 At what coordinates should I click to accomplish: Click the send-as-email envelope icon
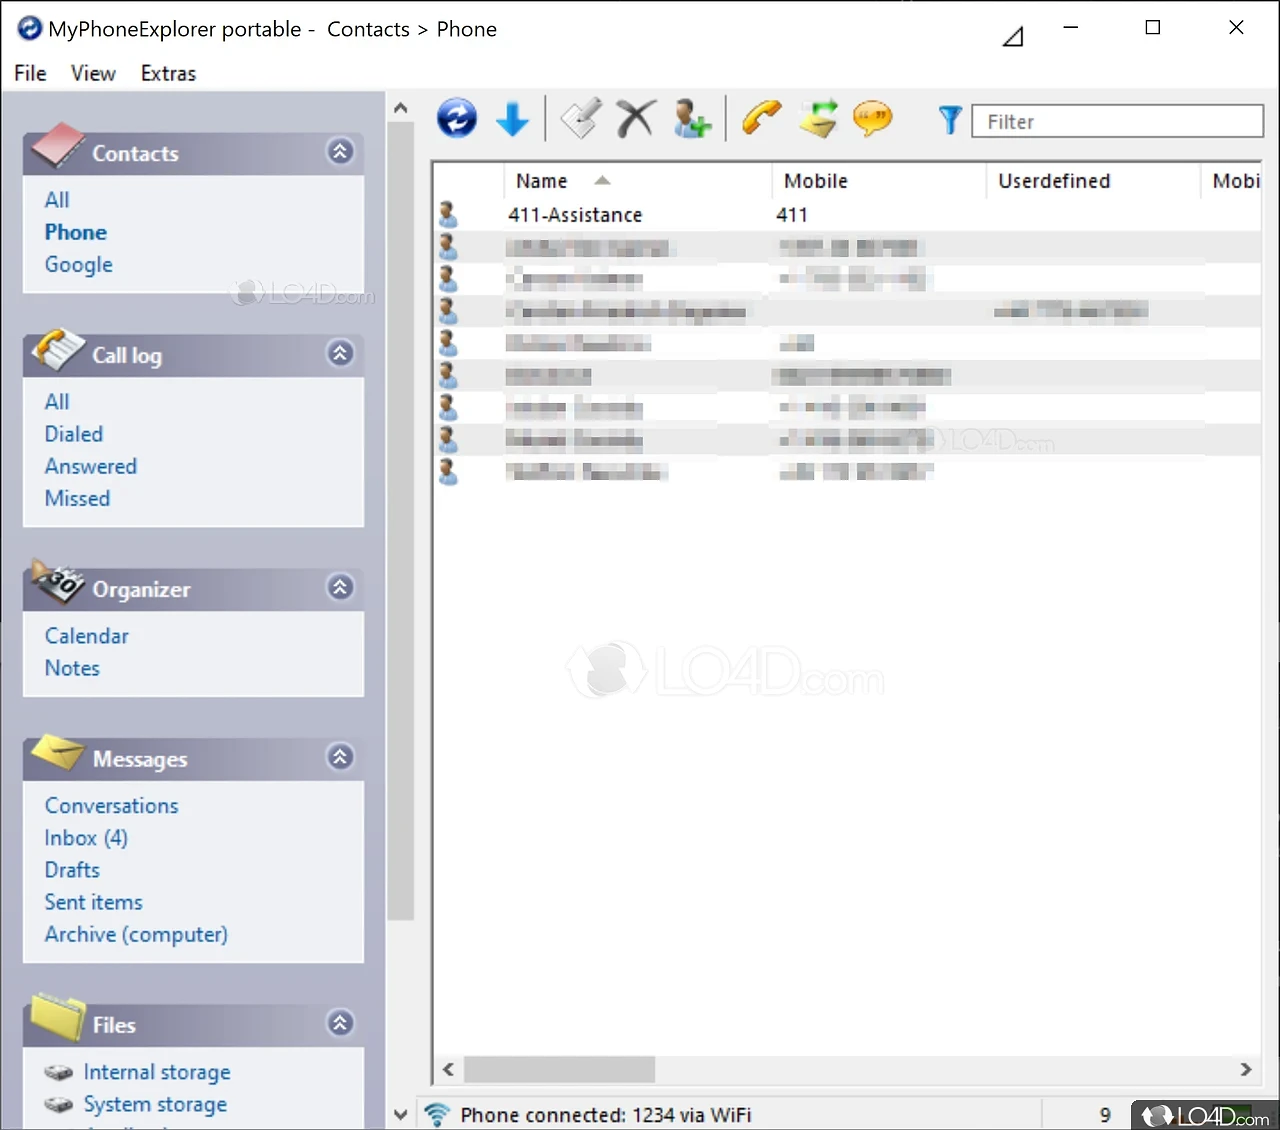pos(818,118)
